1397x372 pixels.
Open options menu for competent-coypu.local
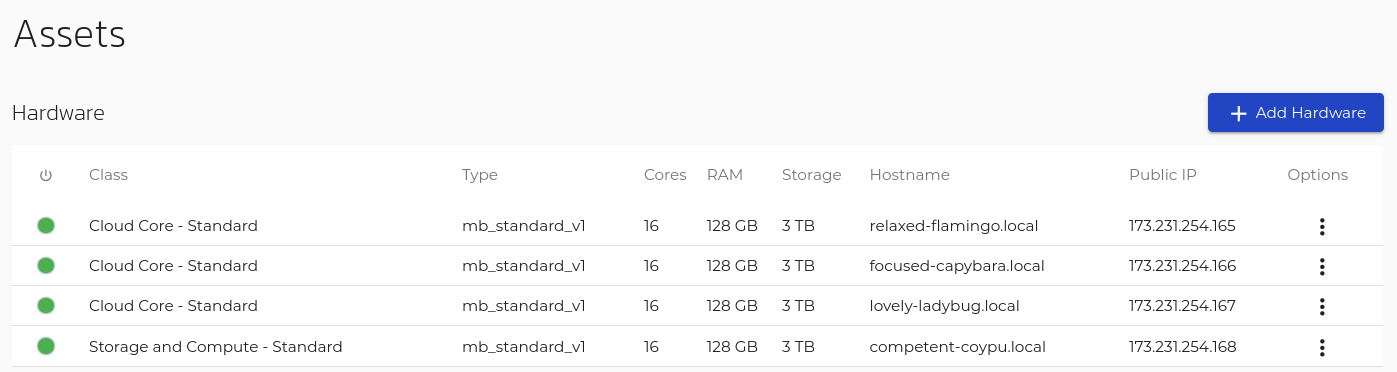[1322, 347]
